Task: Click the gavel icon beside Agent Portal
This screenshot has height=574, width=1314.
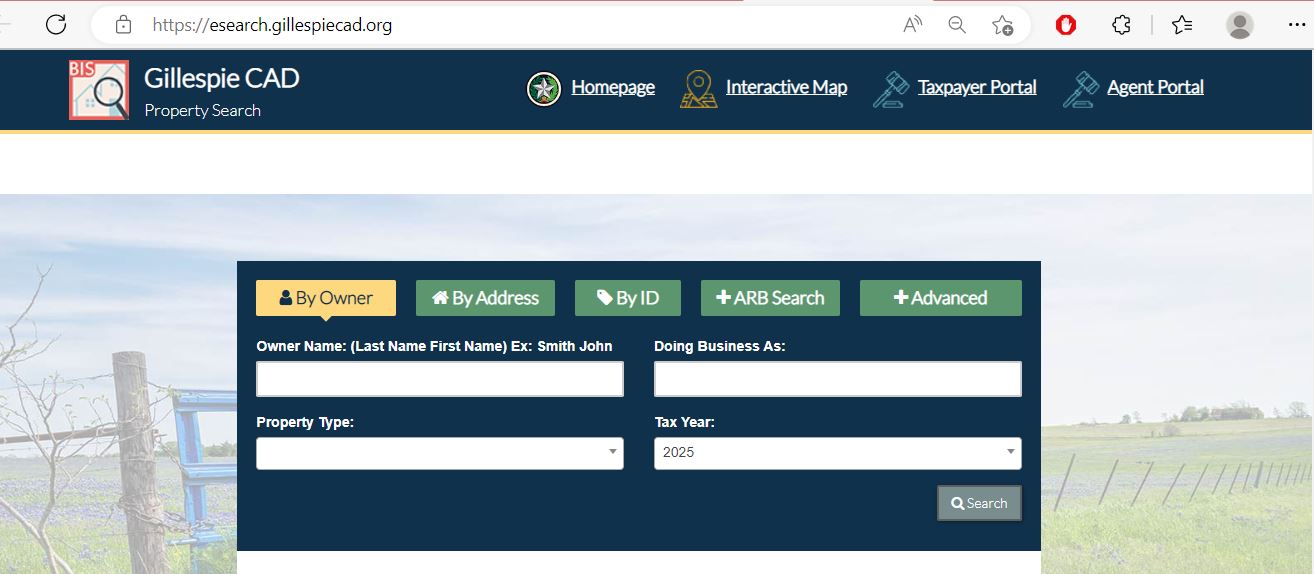Action: [x=1080, y=89]
